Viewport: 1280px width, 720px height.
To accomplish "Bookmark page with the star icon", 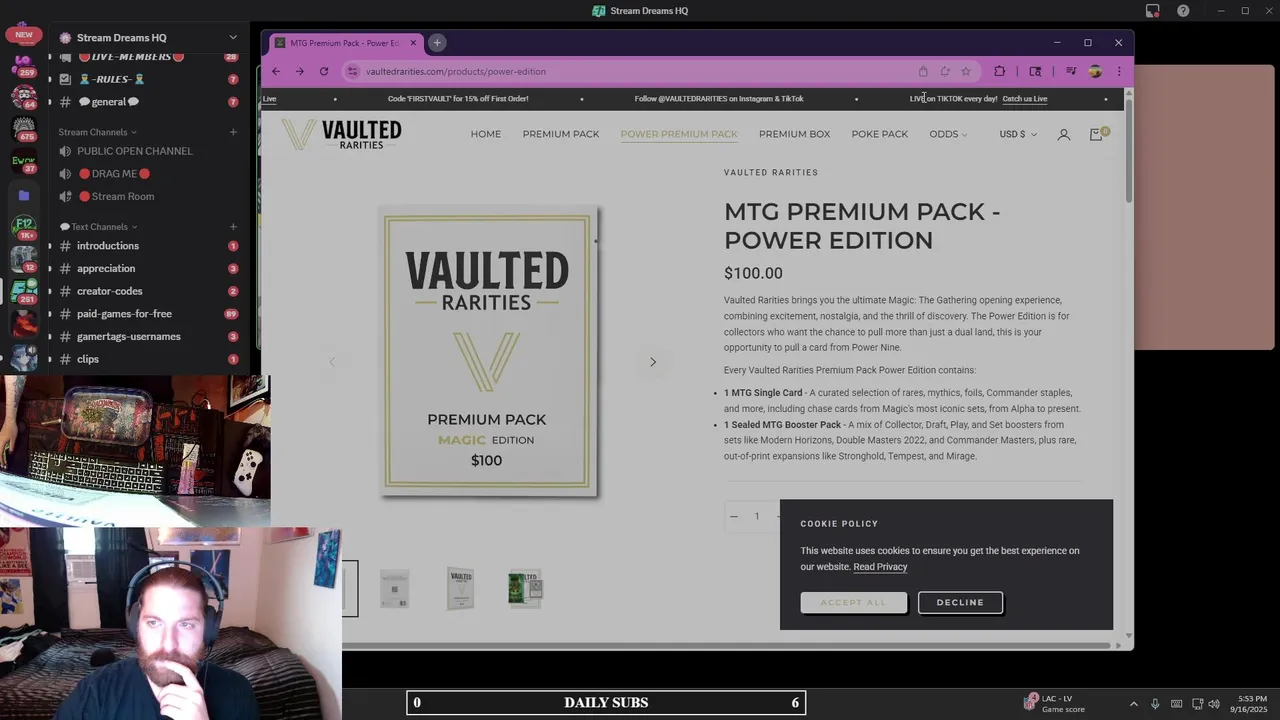I will point(966,71).
